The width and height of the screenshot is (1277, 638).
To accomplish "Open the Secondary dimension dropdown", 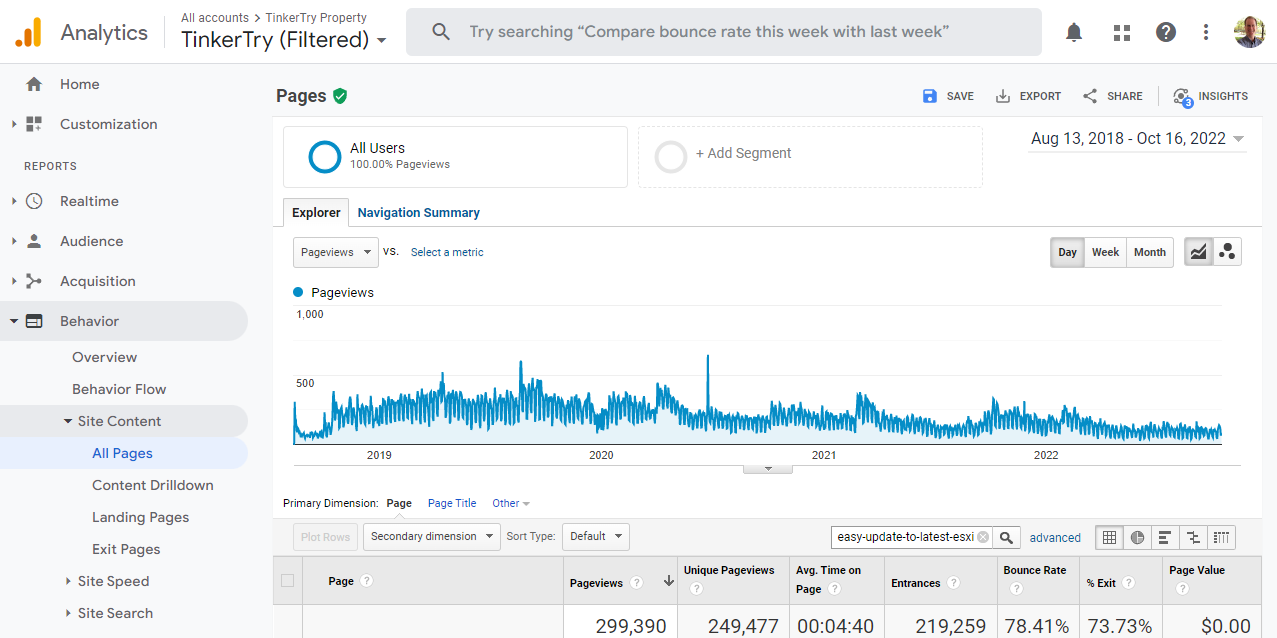I will pos(431,537).
